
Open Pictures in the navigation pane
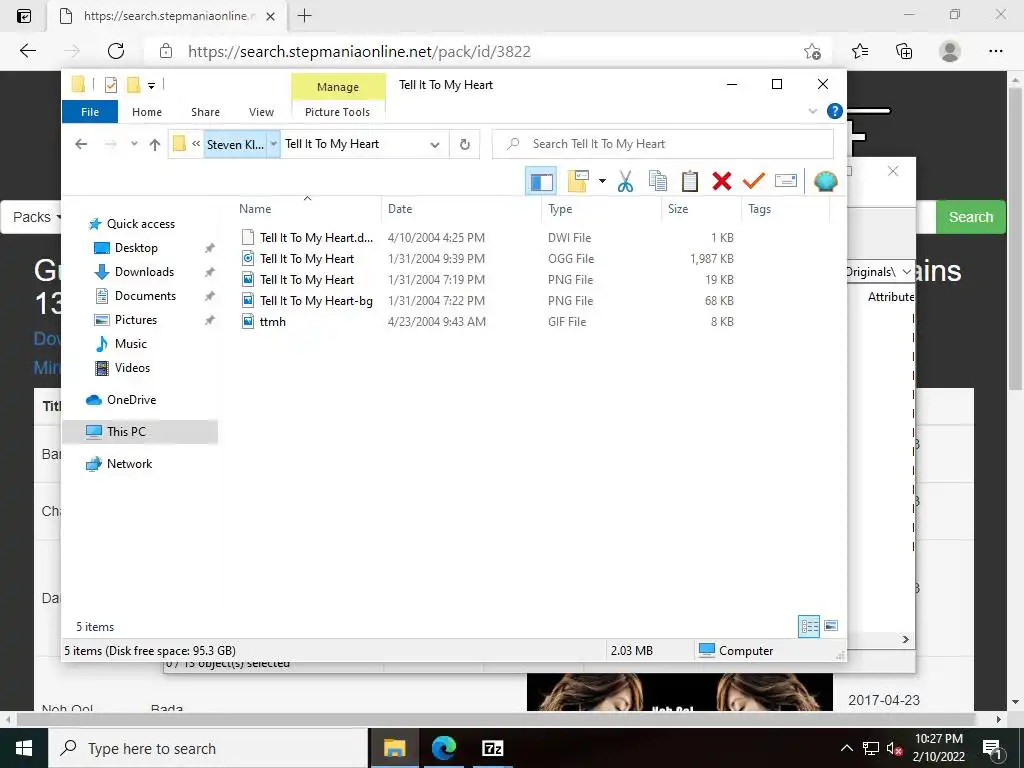(136, 320)
